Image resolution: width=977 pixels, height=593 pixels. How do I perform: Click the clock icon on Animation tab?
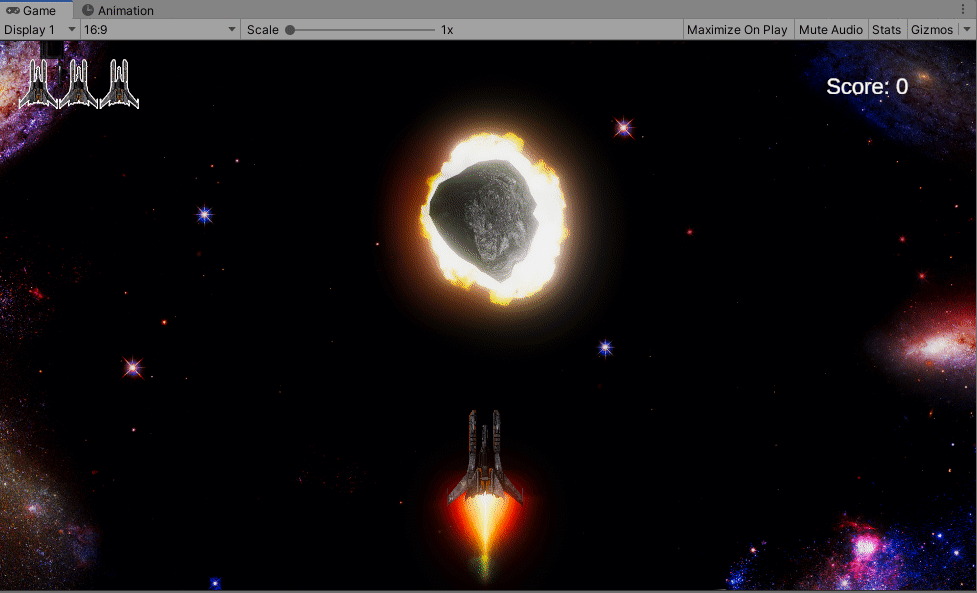(88, 10)
